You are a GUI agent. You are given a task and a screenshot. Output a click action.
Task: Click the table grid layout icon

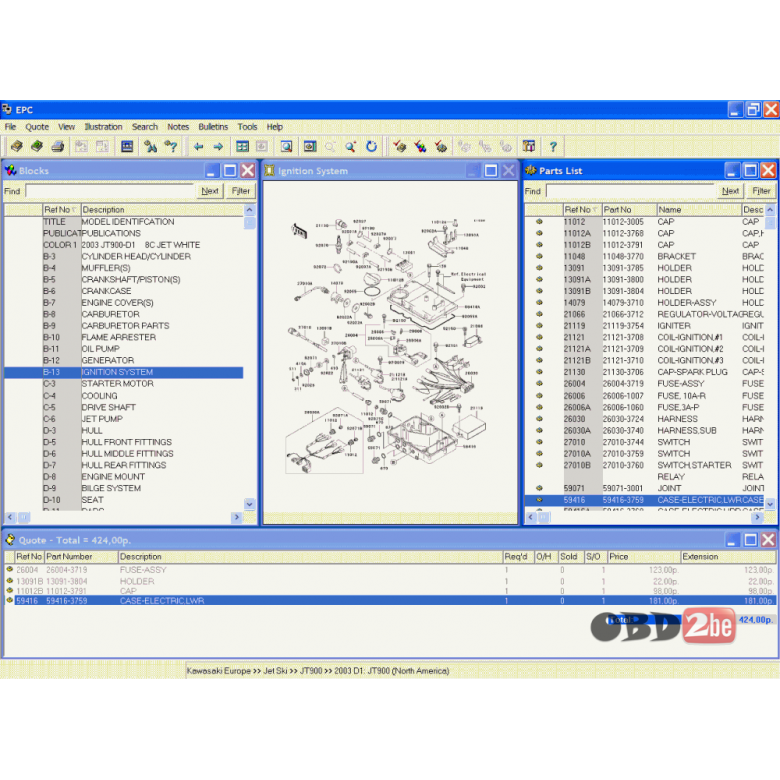242,146
